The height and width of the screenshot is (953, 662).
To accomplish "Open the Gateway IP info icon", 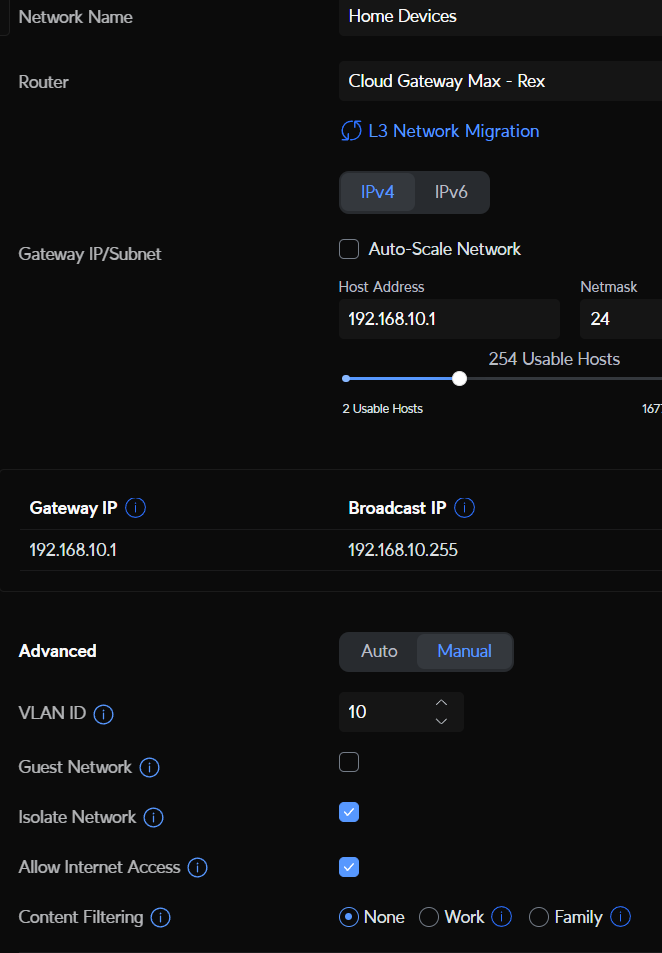I will coord(135,507).
